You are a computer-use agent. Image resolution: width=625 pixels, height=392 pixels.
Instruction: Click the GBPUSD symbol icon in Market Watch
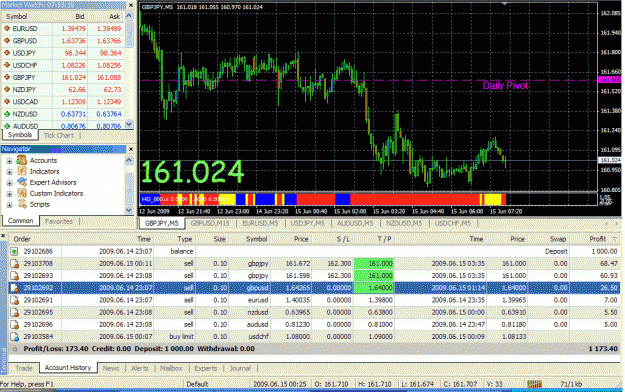[7, 41]
